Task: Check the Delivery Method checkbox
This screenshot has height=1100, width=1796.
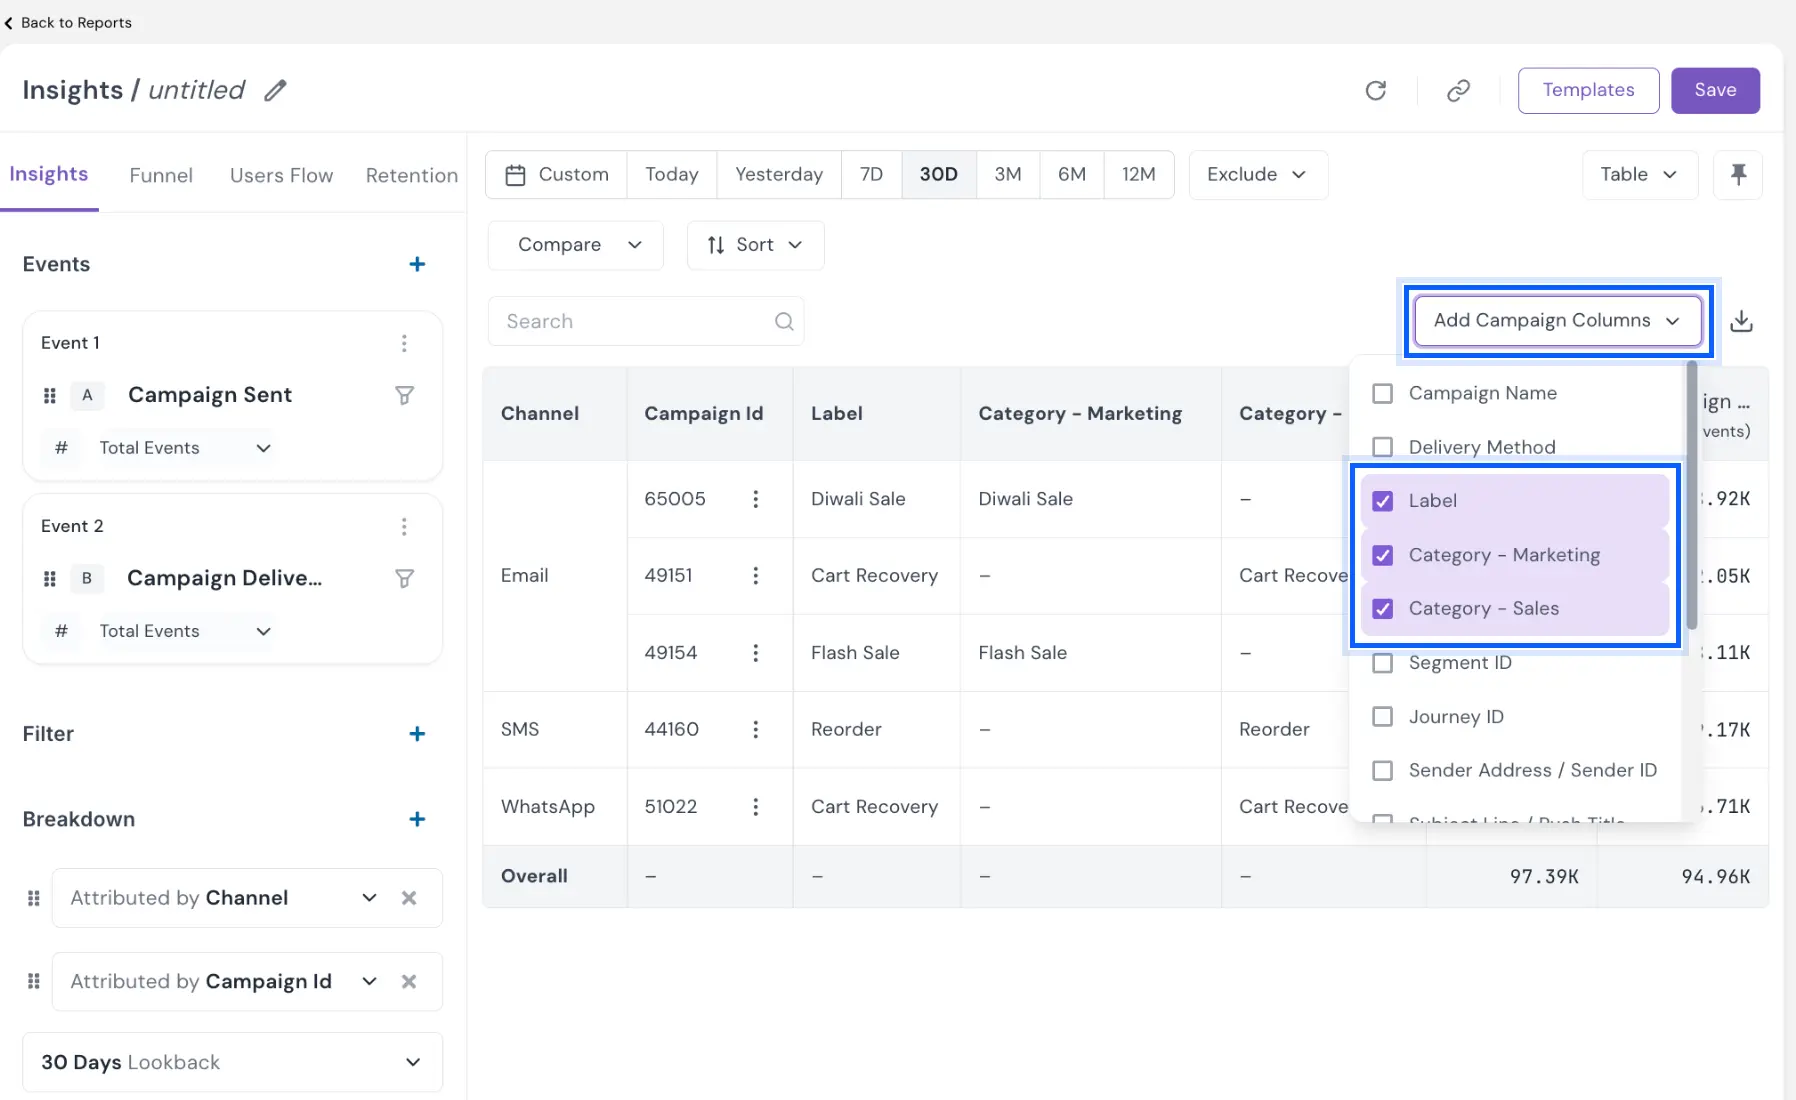Action: point(1382,447)
